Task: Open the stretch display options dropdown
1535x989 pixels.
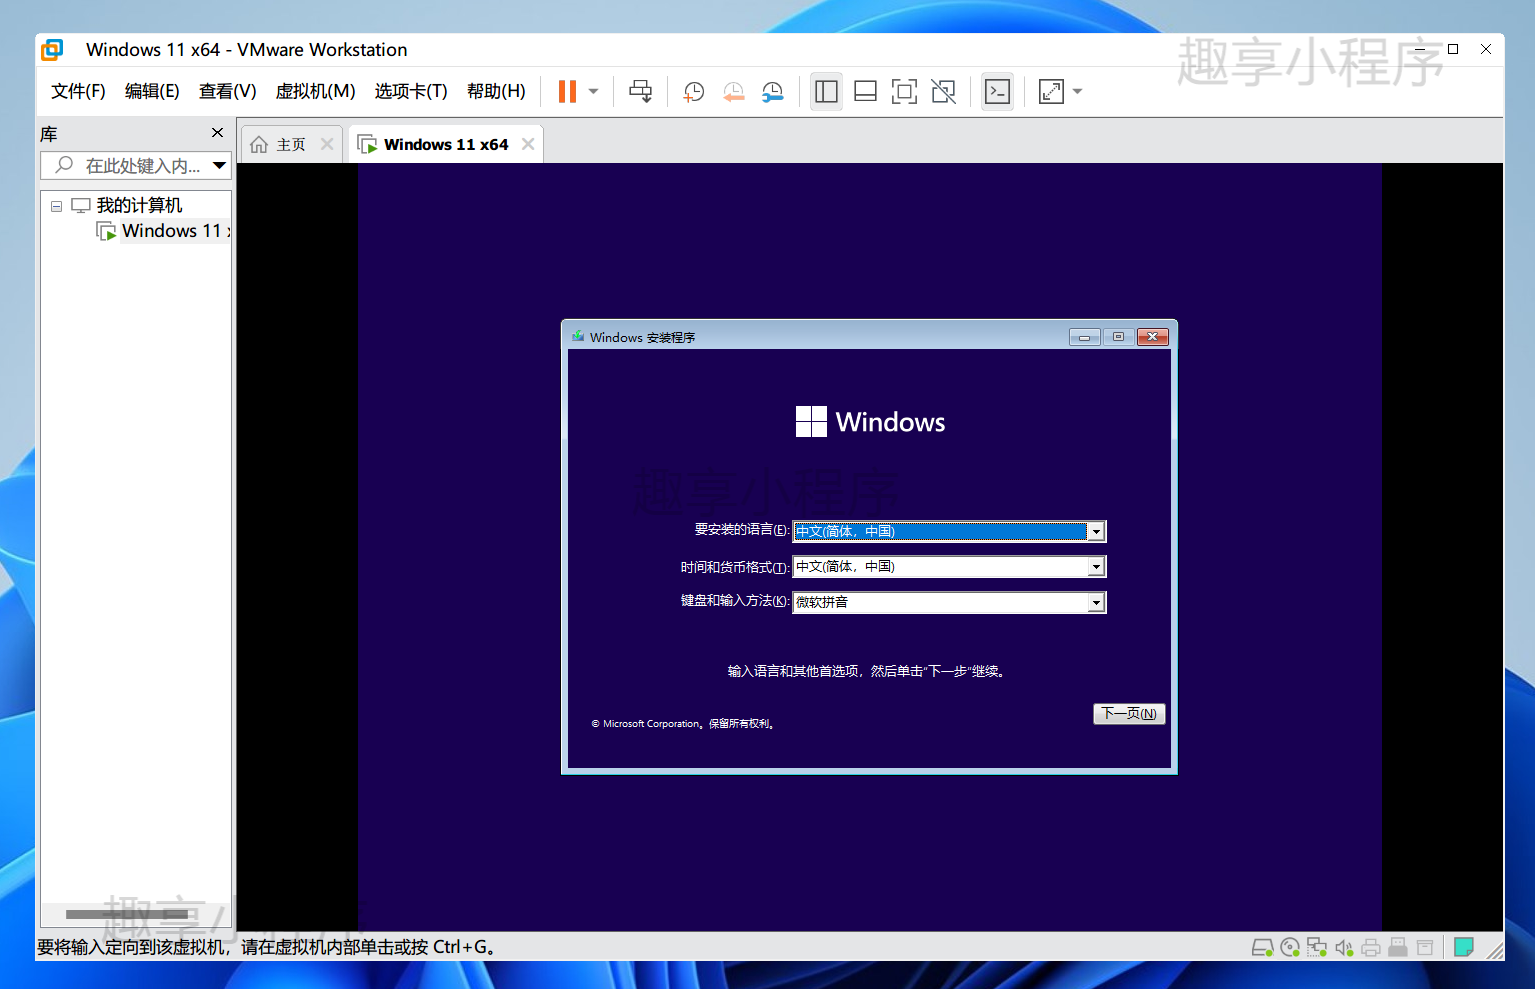Action: (1077, 91)
